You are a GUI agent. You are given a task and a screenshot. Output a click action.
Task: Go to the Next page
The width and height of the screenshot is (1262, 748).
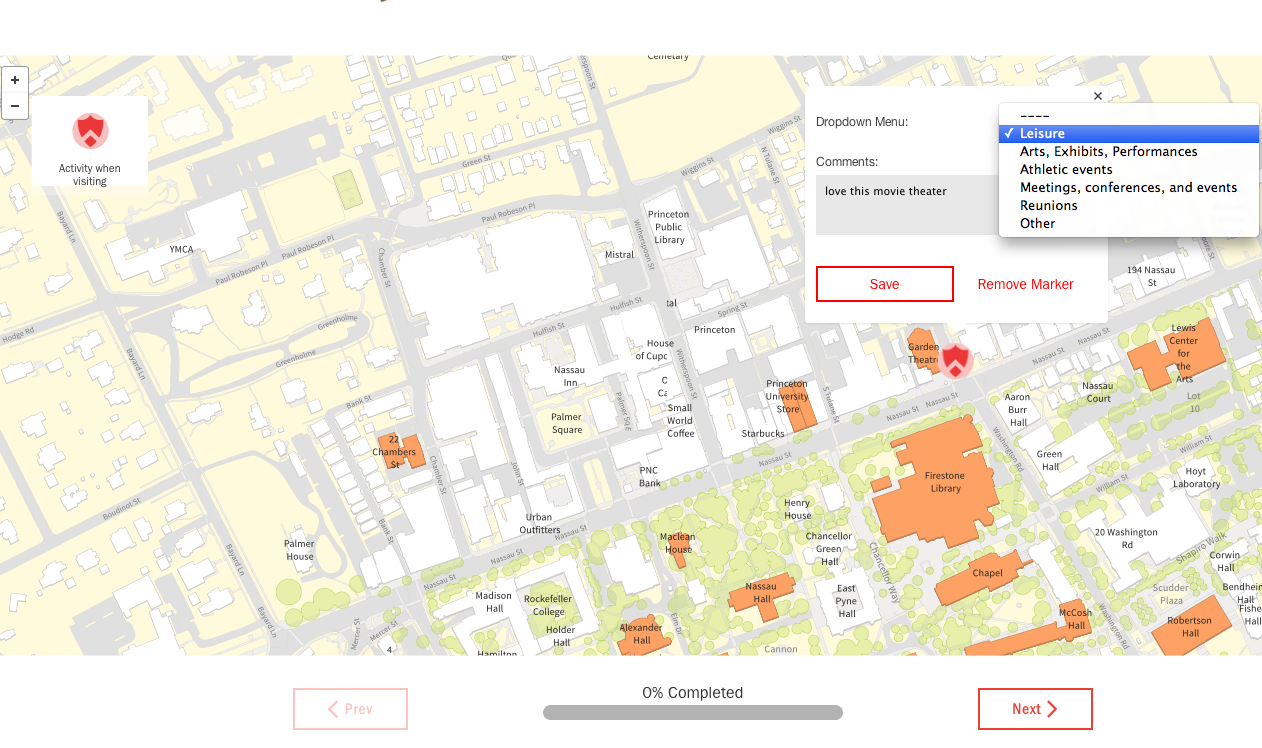tap(1034, 709)
